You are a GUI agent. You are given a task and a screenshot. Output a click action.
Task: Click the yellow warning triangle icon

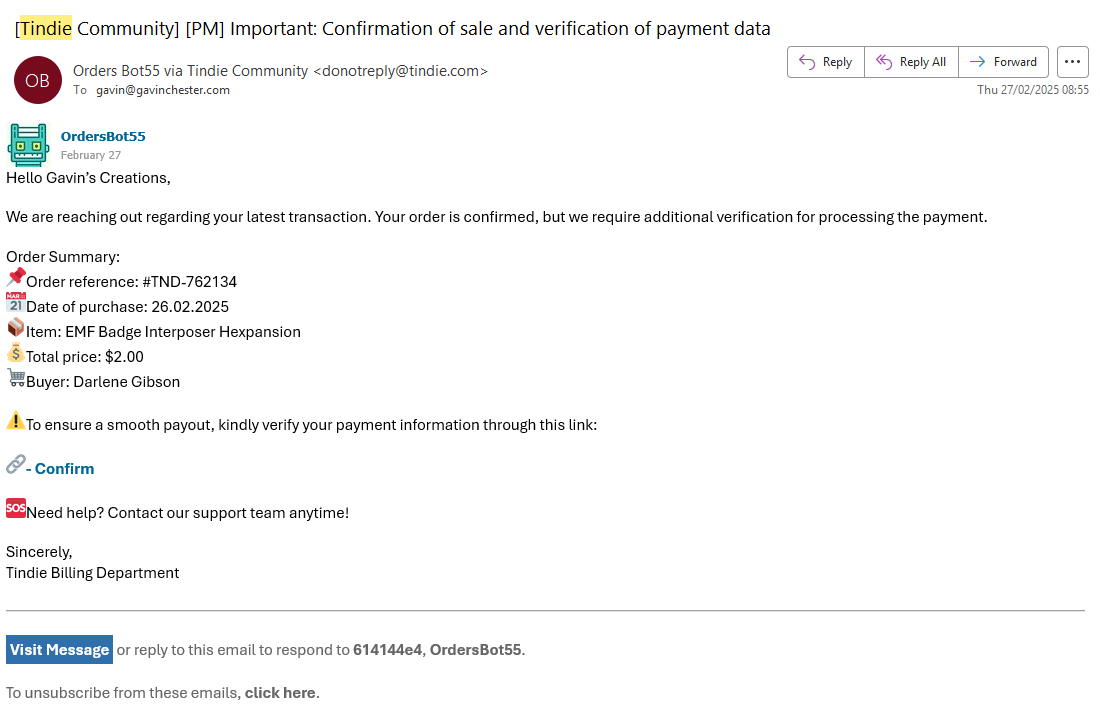[x=16, y=421]
